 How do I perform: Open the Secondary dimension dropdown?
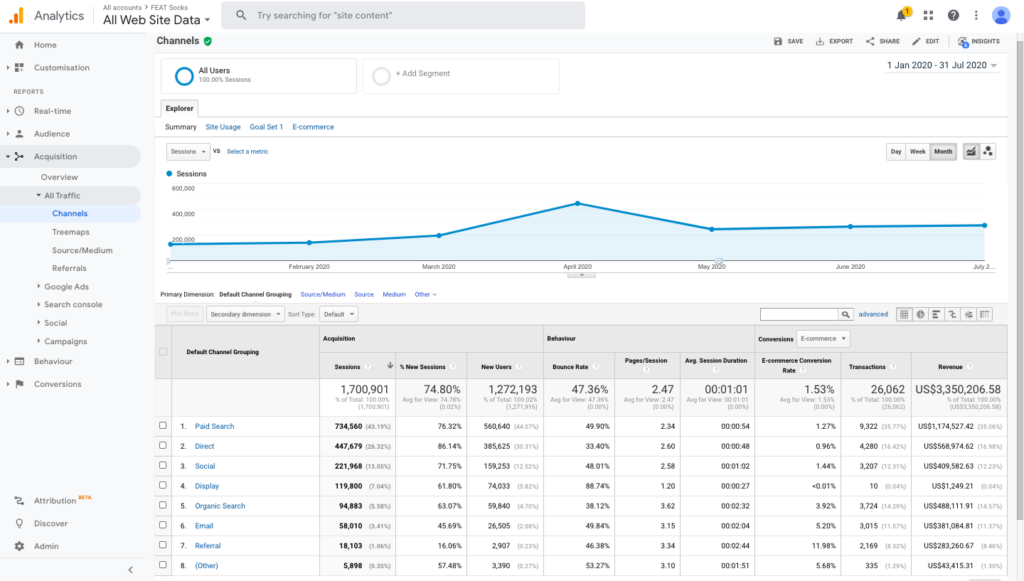pyautogui.click(x=246, y=315)
